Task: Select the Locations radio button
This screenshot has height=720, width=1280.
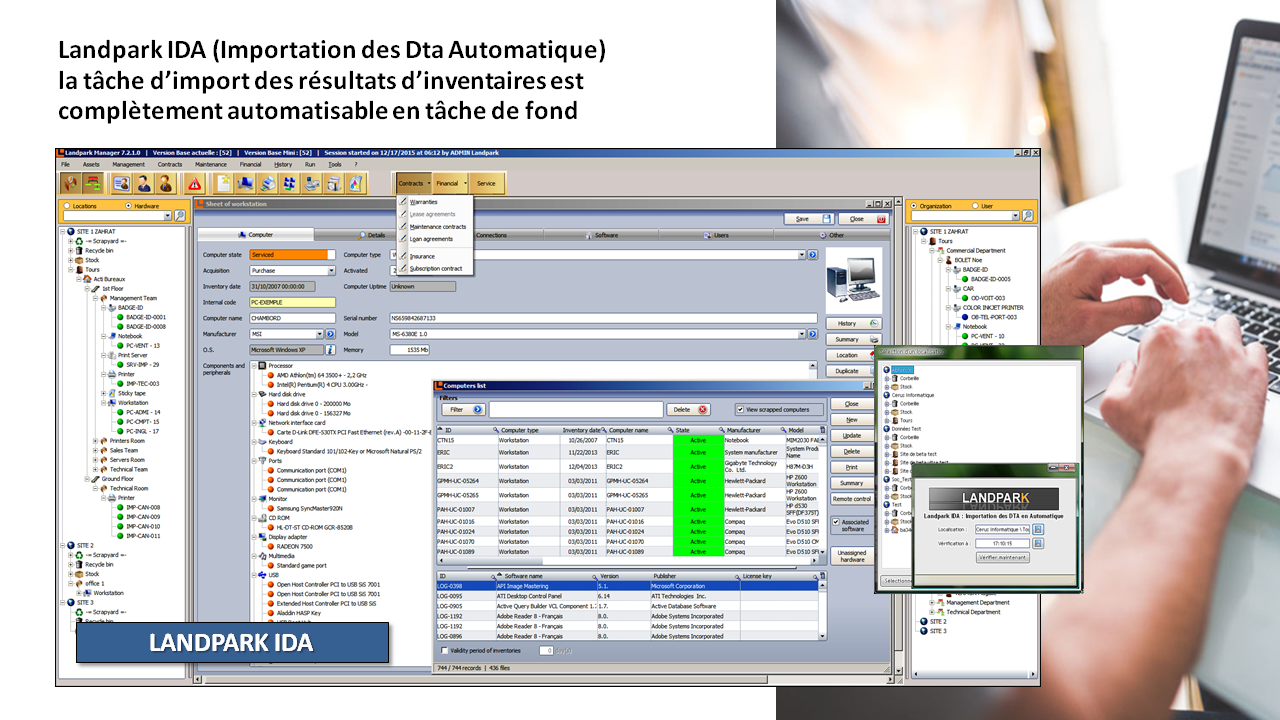Action: coord(67,206)
